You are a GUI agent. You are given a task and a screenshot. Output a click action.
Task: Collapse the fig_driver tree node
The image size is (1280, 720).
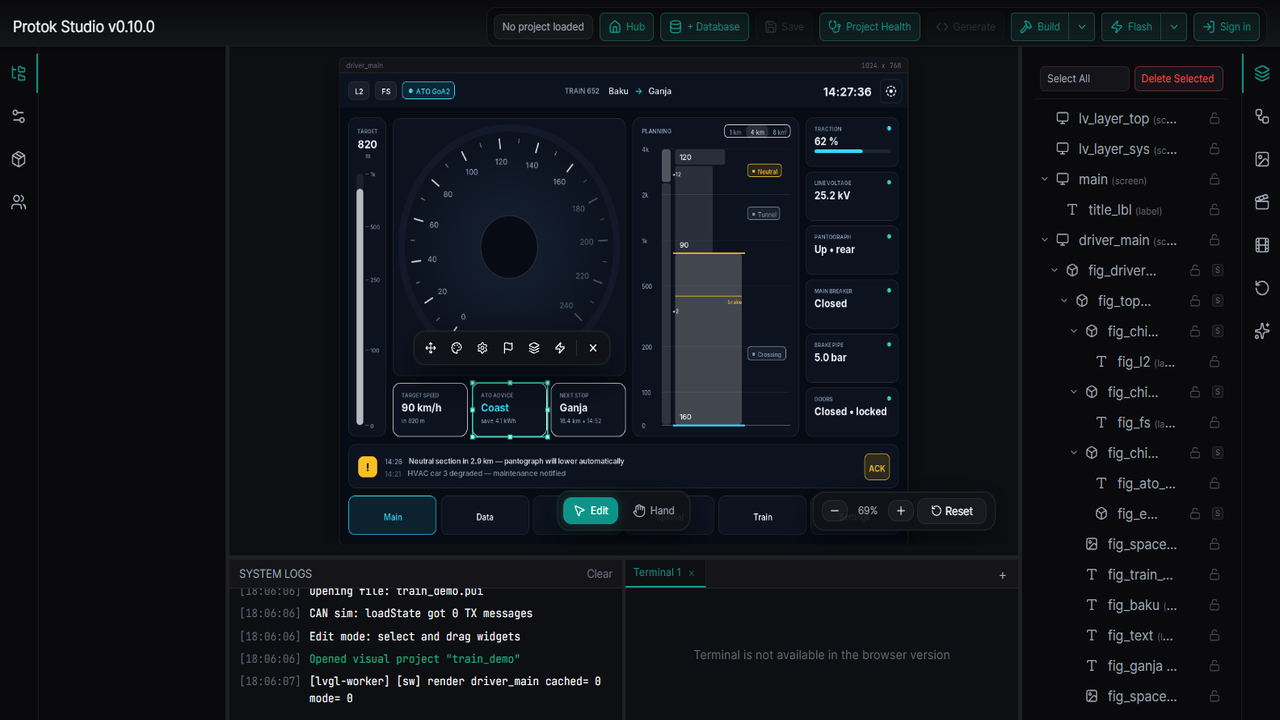[x=1055, y=270]
